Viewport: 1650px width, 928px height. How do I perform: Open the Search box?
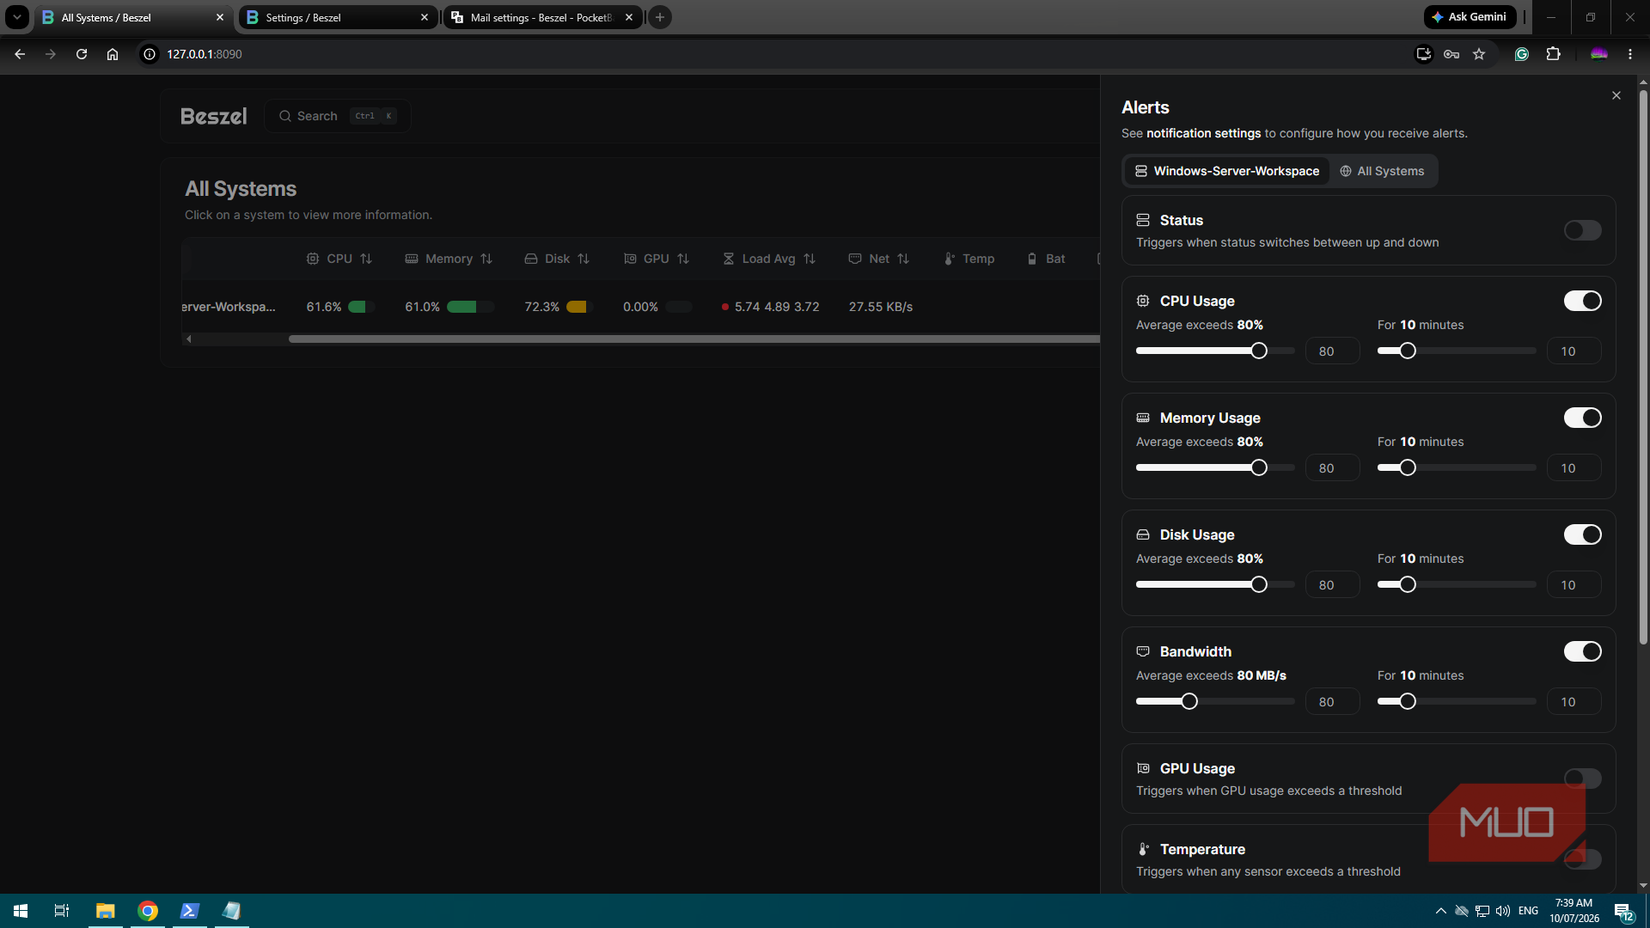coord(338,116)
